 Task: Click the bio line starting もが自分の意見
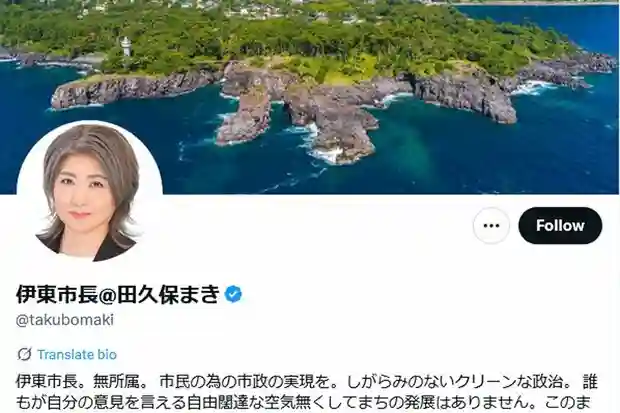pos(304,403)
